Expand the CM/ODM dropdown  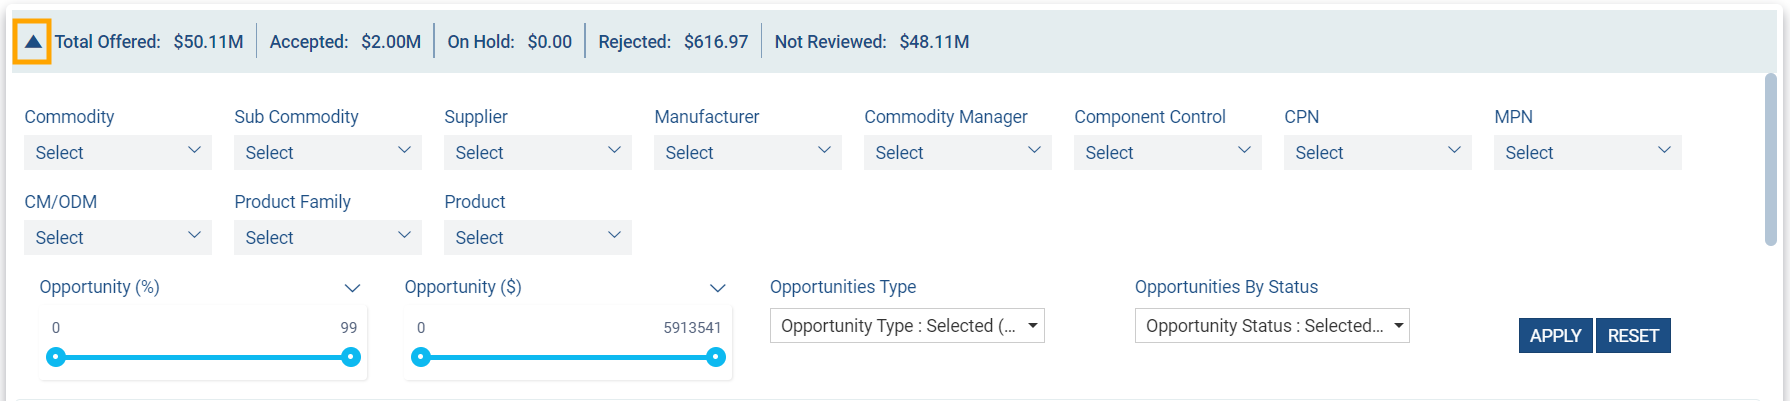point(117,237)
